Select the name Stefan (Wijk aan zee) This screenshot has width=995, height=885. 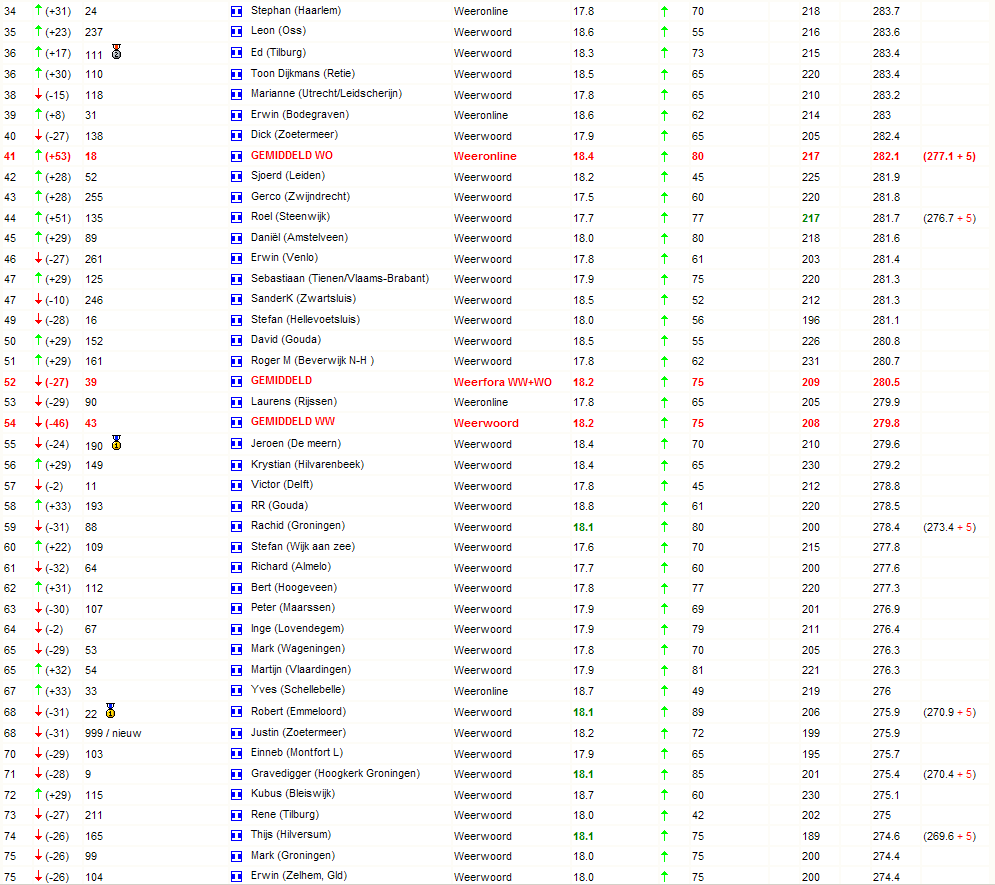click(303, 546)
